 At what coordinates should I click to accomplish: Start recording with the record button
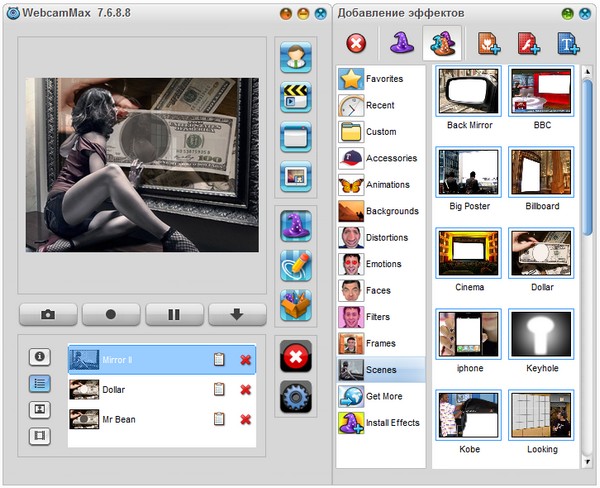pos(111,314)
